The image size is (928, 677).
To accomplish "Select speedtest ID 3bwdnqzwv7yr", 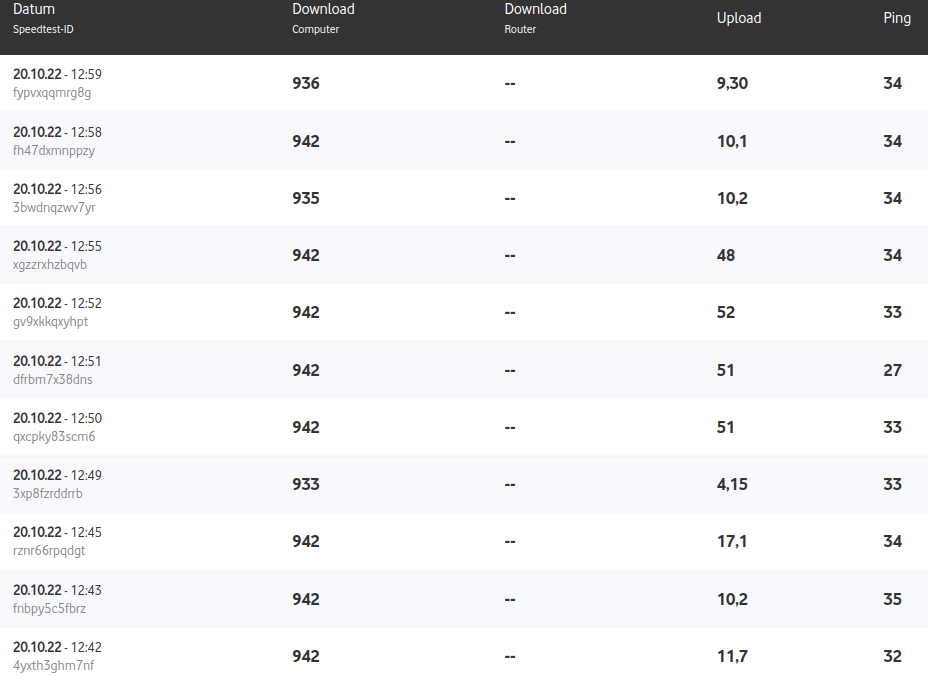I will click(x=54, y=208).
